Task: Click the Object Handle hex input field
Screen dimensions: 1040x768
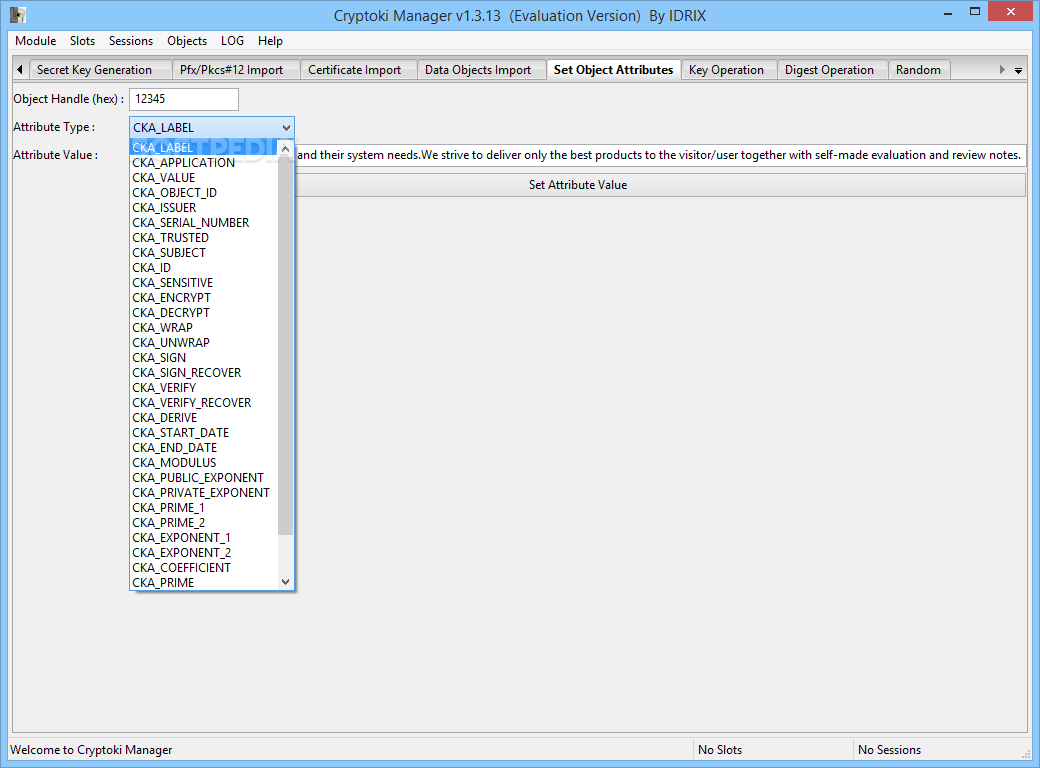Action: (184, 99)
